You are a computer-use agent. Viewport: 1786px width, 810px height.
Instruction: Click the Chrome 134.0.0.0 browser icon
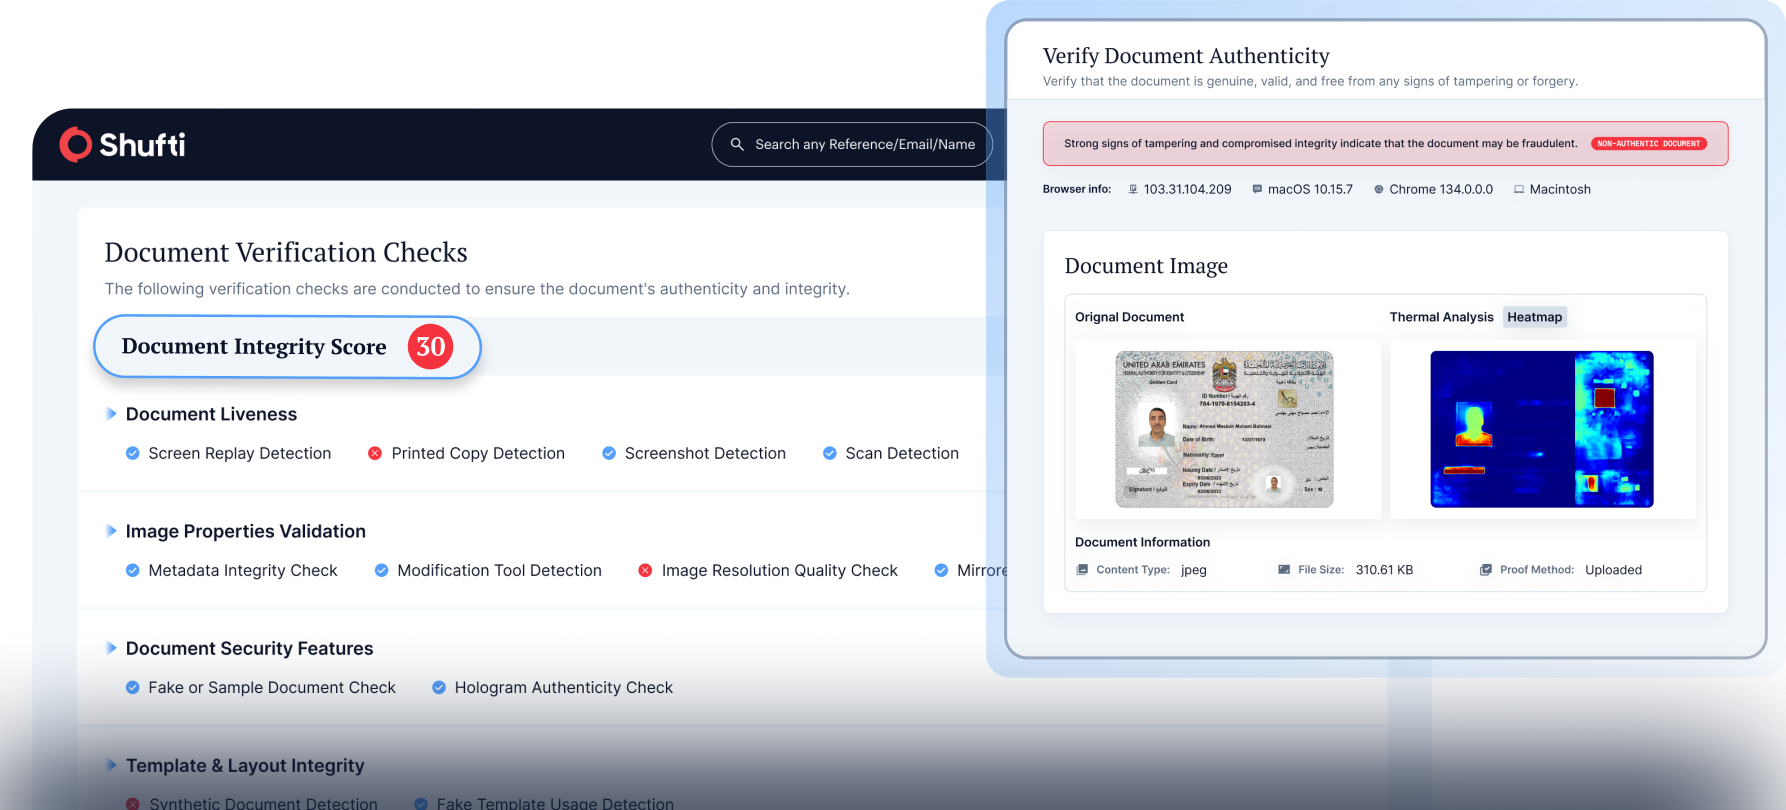click(1379, 189)
